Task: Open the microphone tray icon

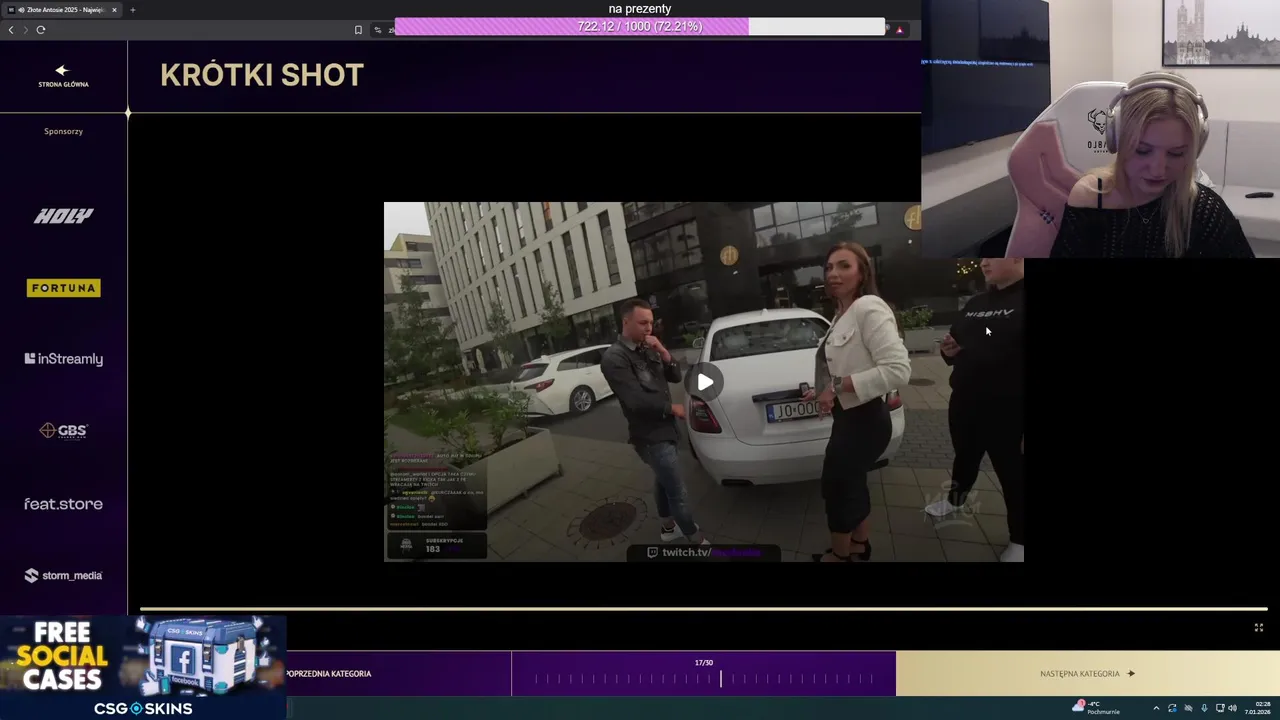Action: coord(1204,708)
